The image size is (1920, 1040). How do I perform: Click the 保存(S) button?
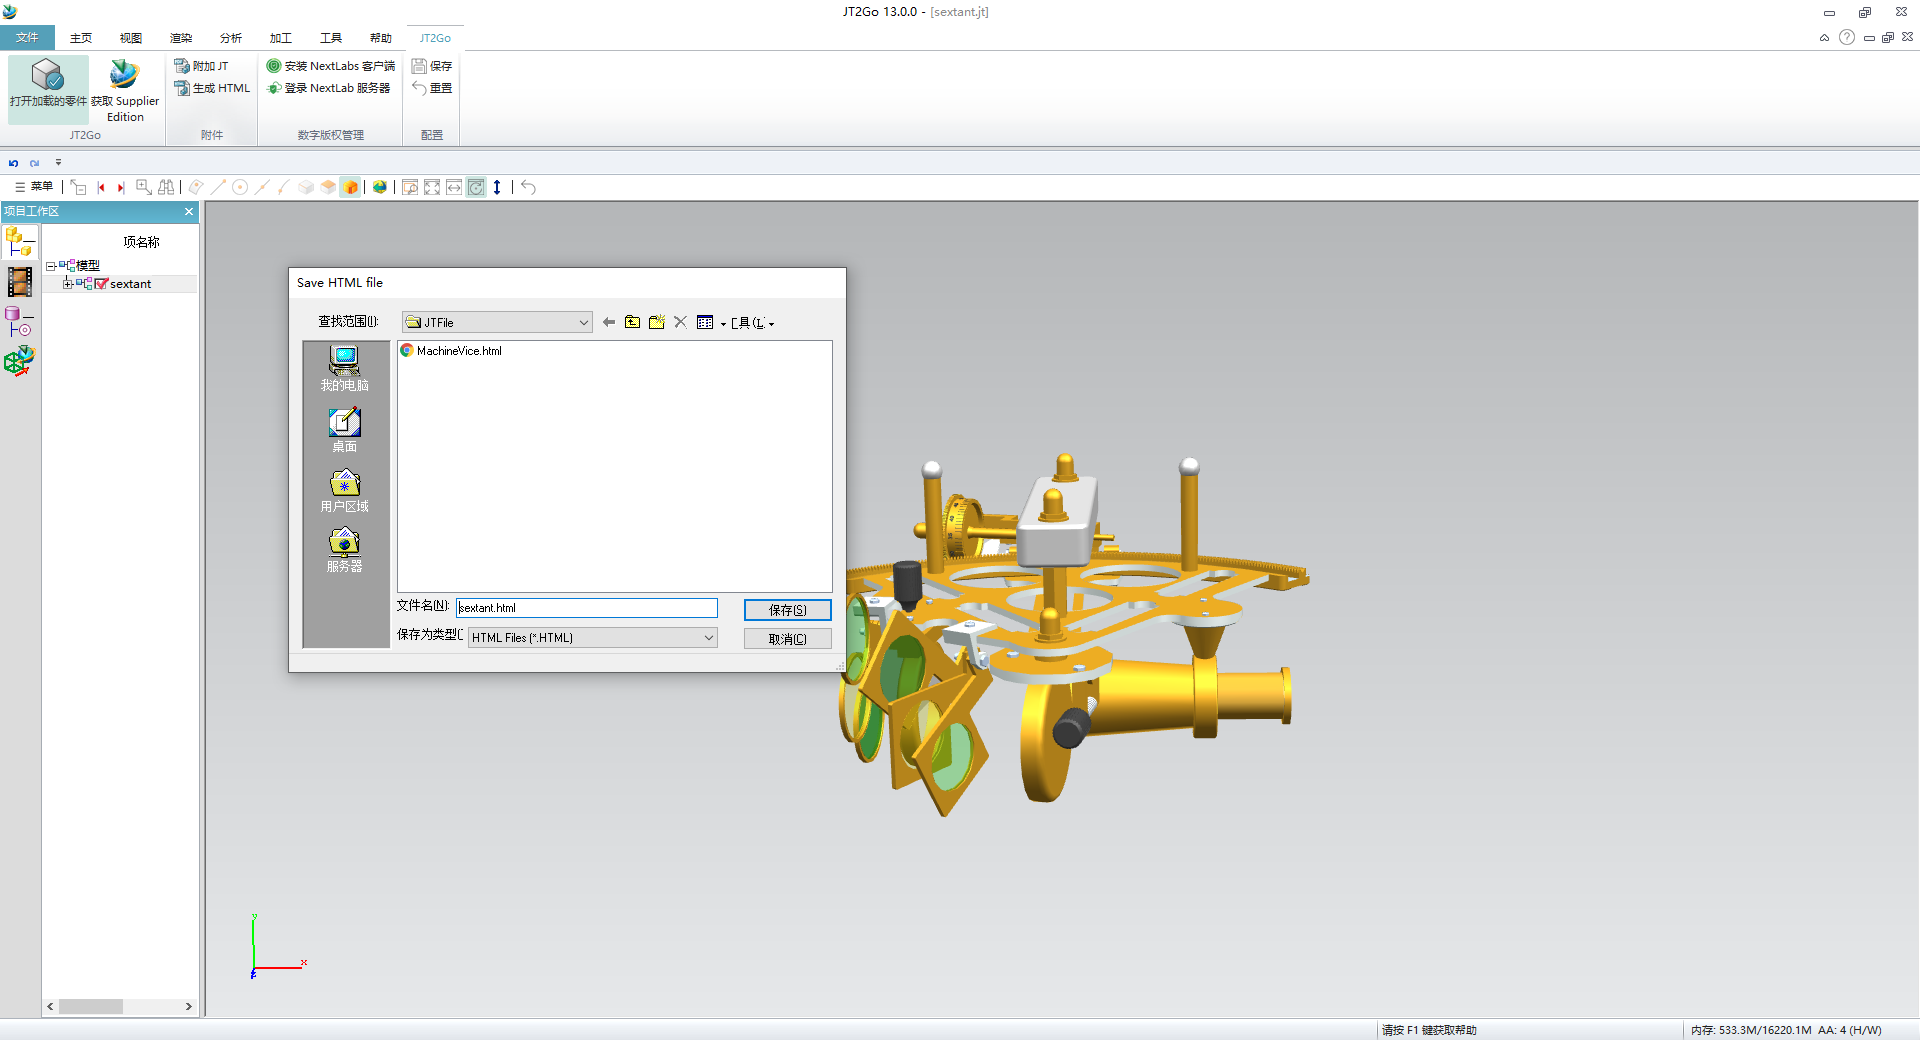(x=787, y=610)
